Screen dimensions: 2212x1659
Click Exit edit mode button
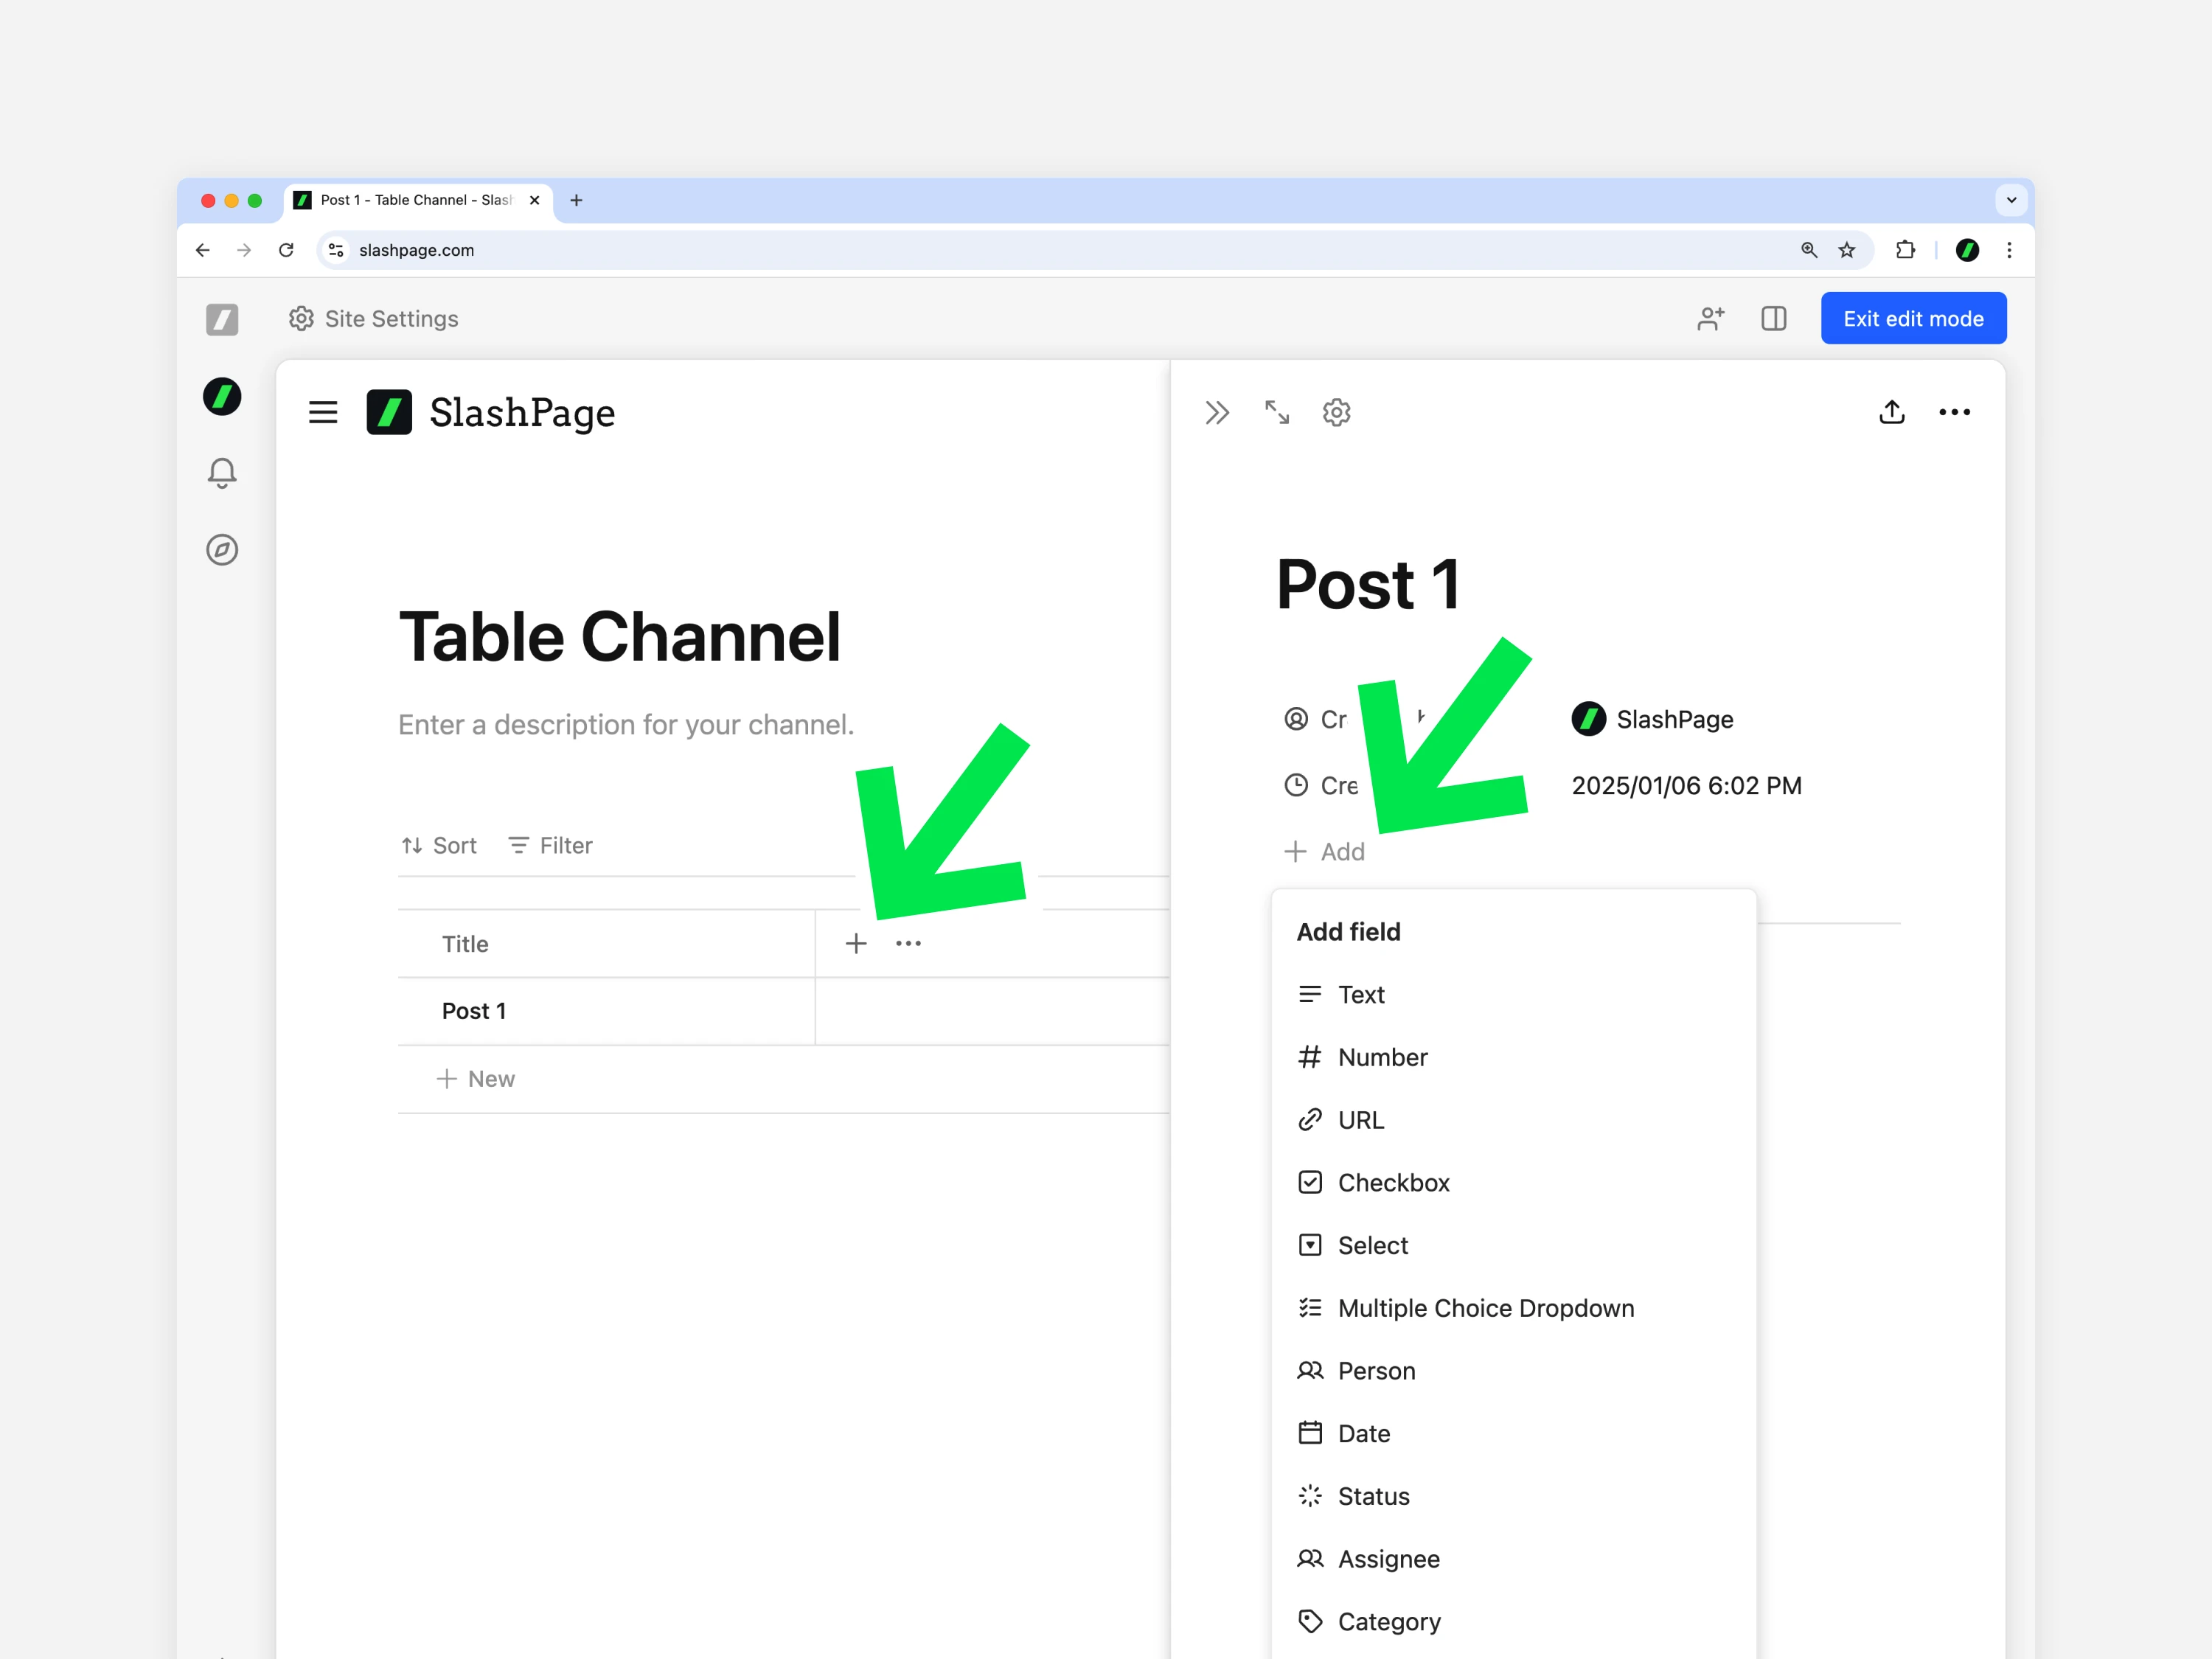(x=1913, y=318)
